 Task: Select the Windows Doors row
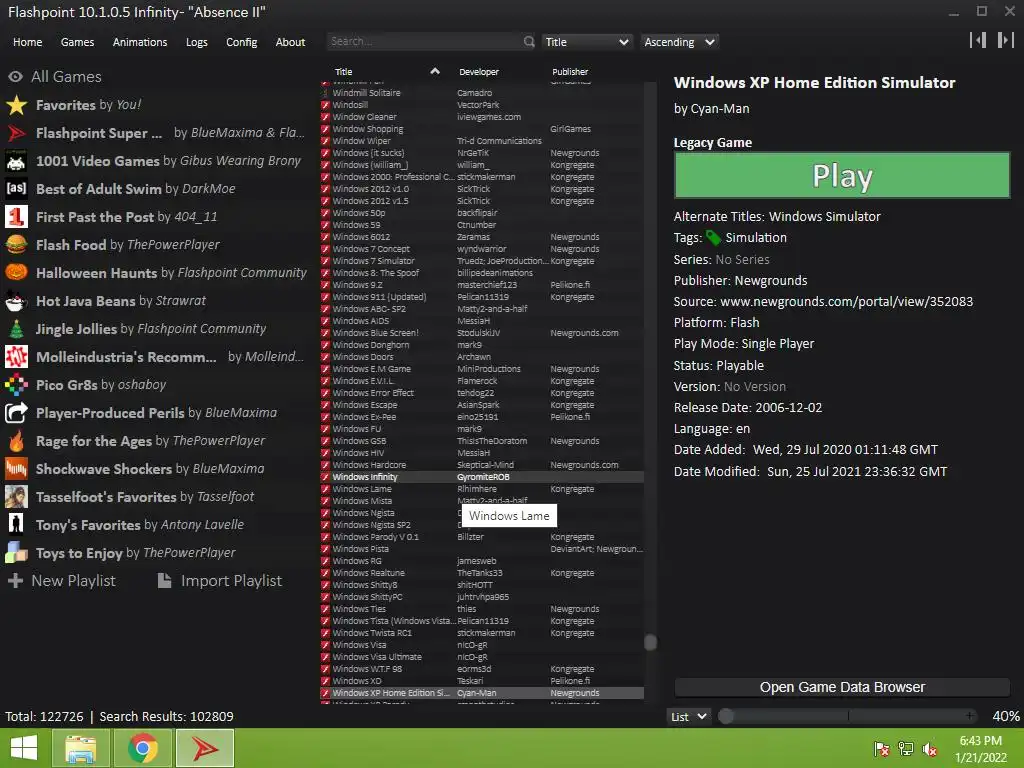(482, 357)
